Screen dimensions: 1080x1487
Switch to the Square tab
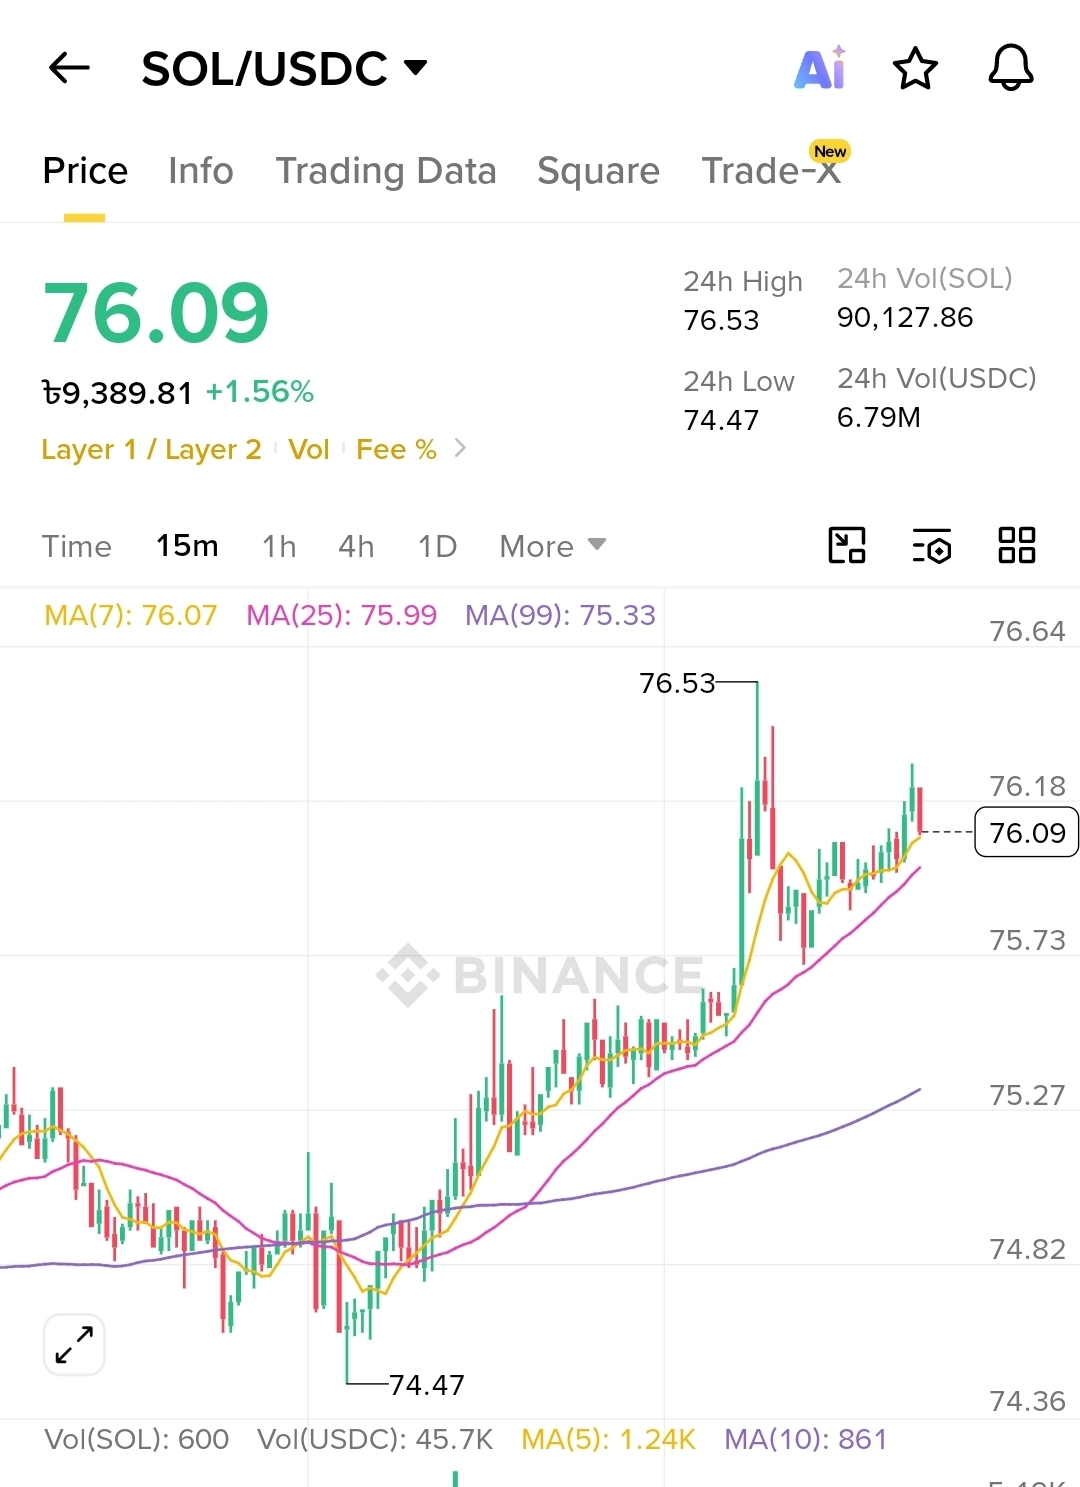click(x=598, y=171)
